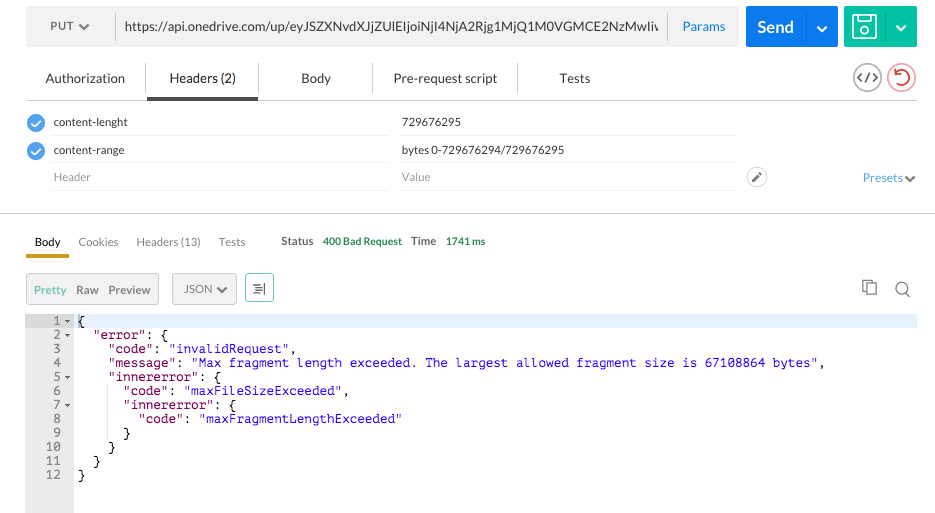The image size is (935, 513).
Task: Click the 1741 ms time value
Action: pyautogui.click(x=465, y=241)
